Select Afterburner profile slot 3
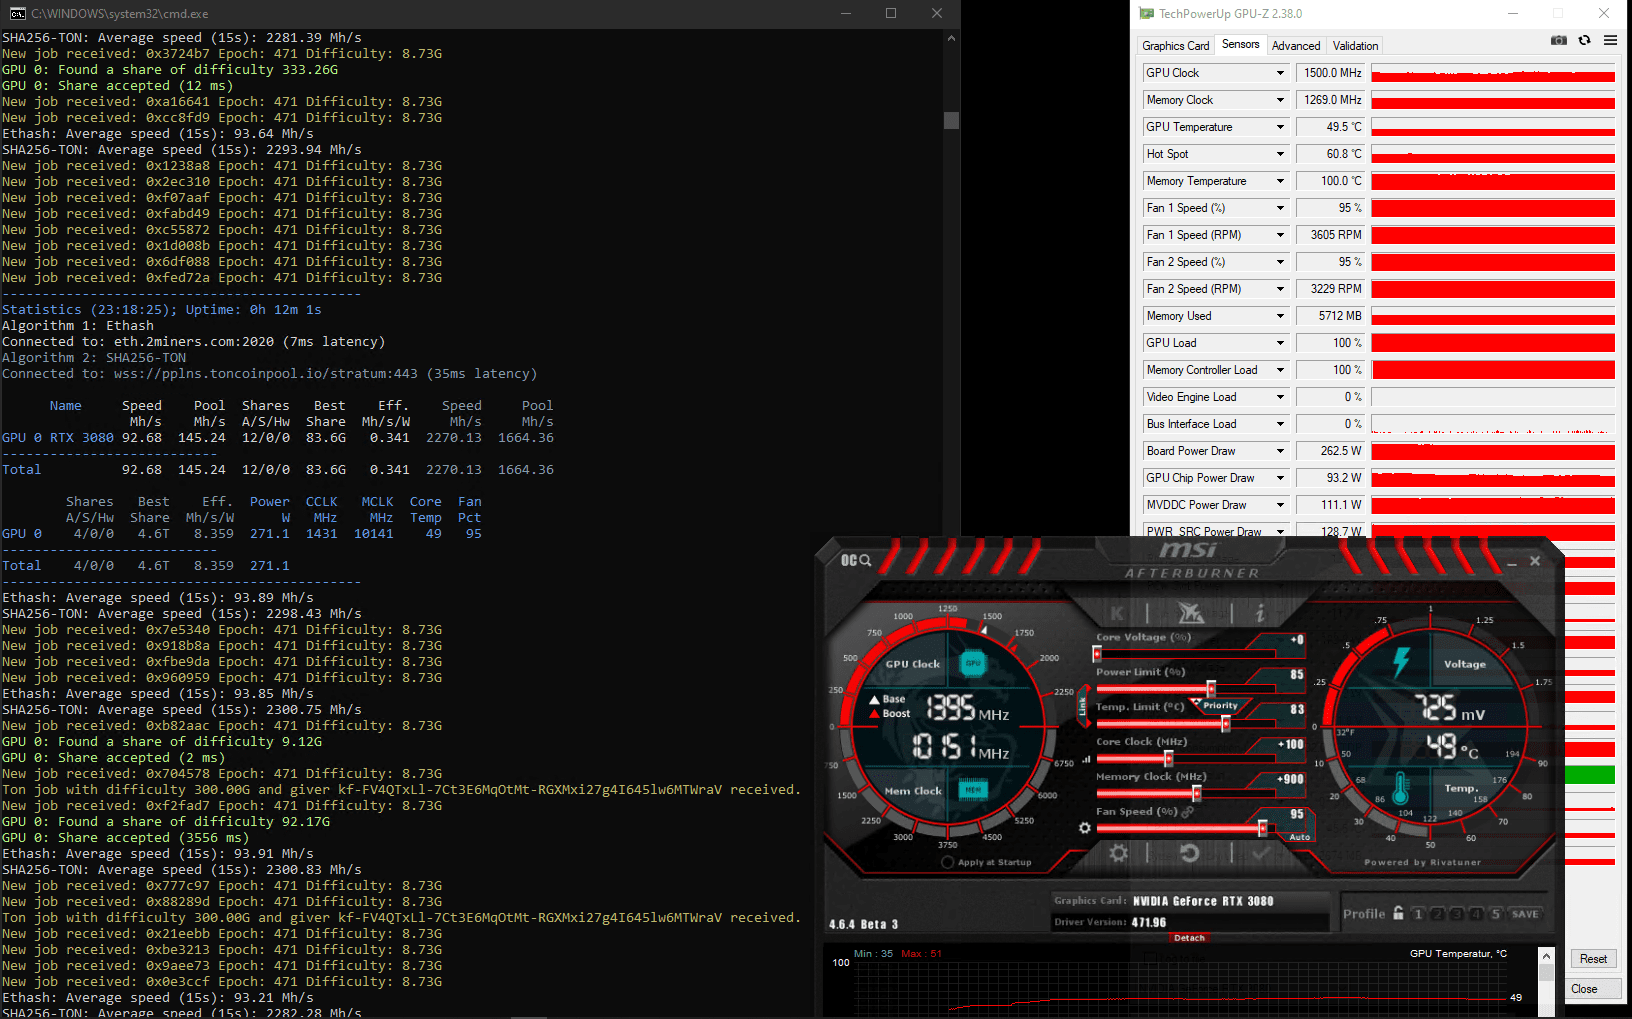 click(1457, 914)
